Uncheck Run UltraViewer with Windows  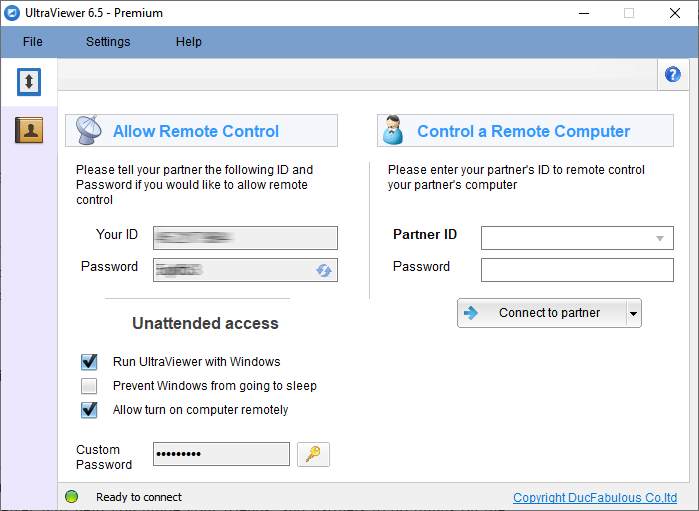(90, 362)
